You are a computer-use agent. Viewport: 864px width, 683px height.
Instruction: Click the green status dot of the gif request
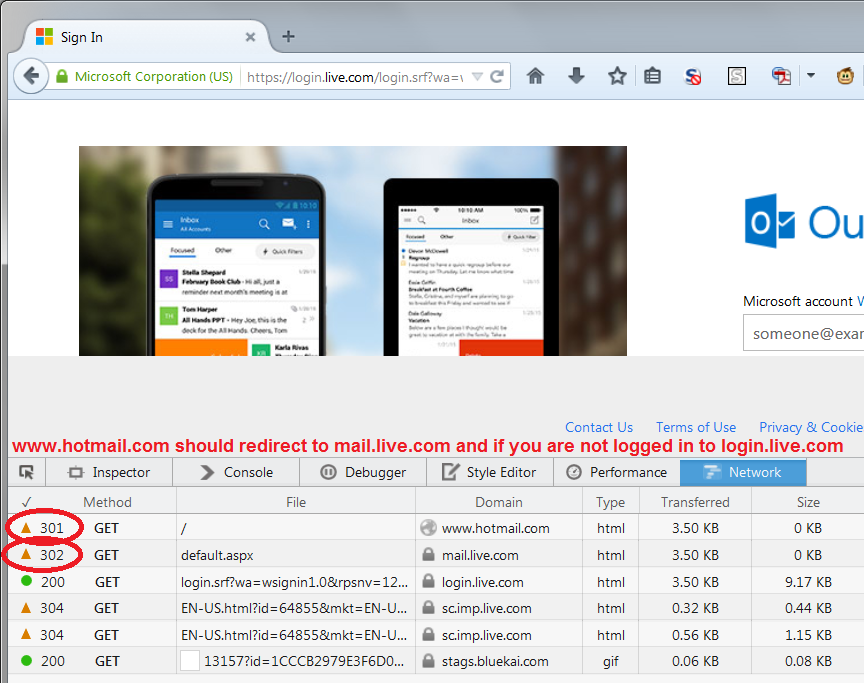coord(26,660)
